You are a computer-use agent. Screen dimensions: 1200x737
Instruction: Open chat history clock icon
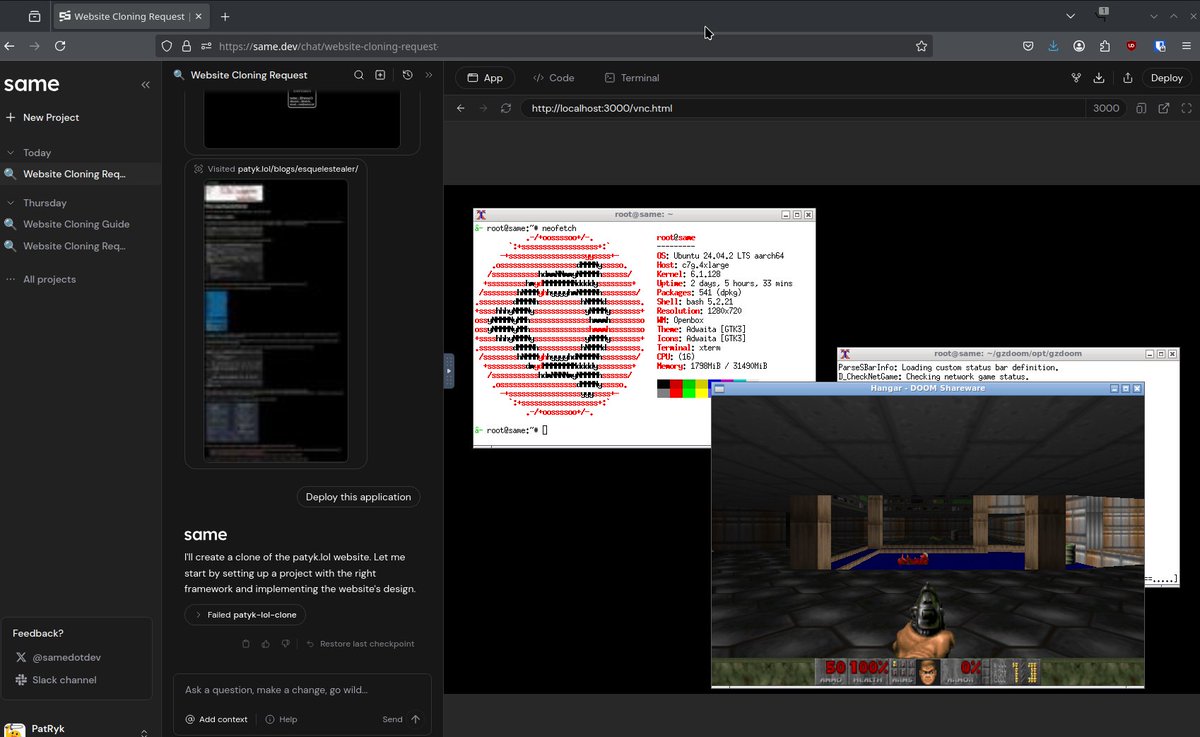pyautogui.click(x=407, y=75)
